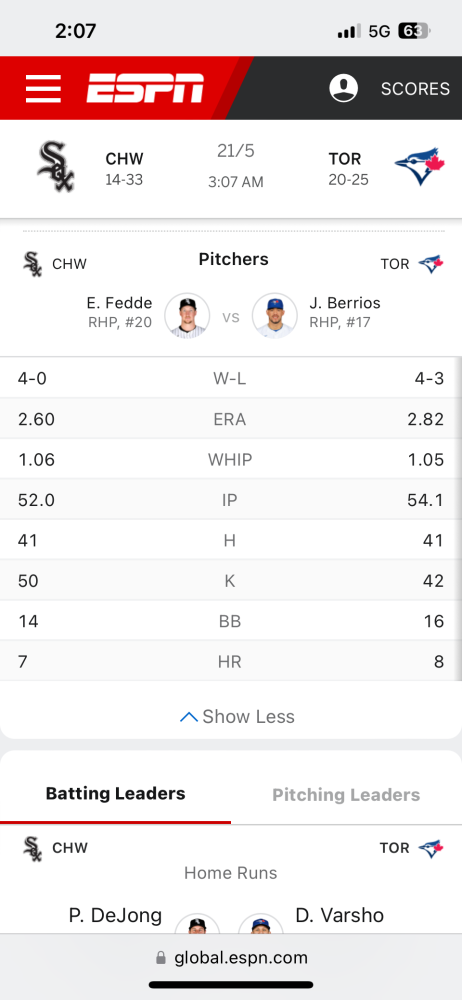Switch to the Pitching Leaders tab
462x1000 pixels.
346,795
